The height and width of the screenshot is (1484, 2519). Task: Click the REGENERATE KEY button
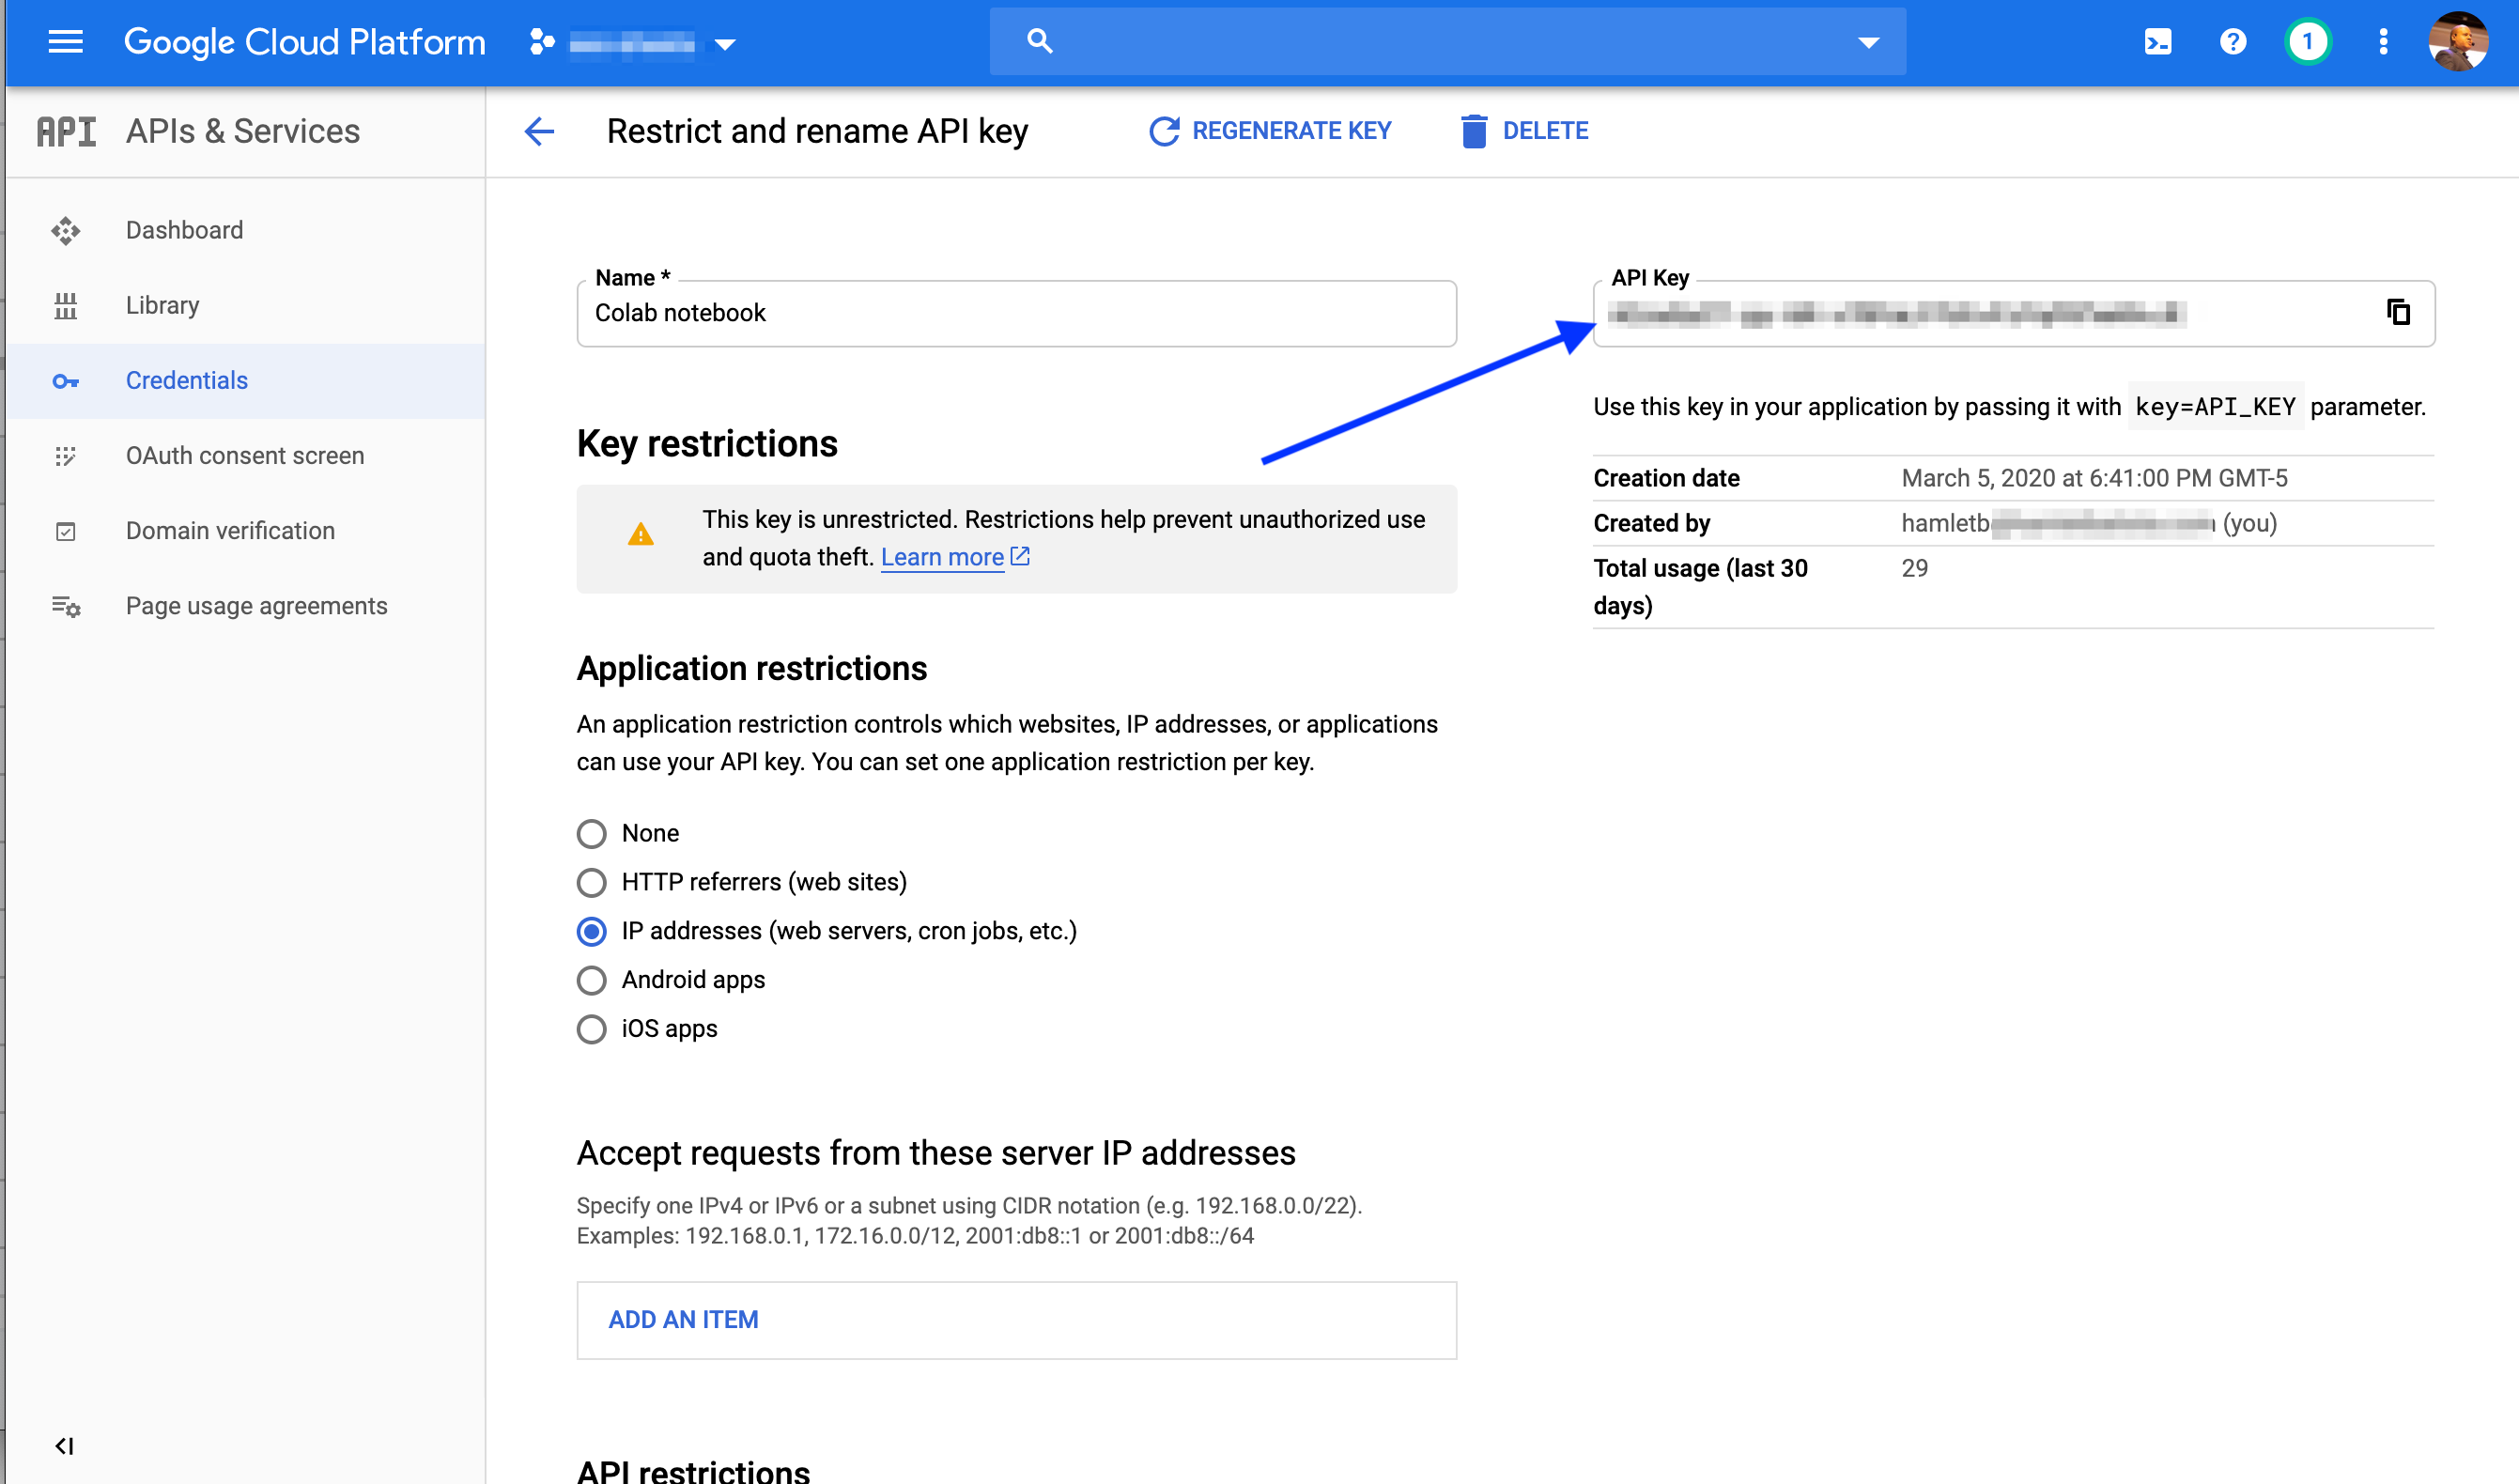coord(1270,131)
